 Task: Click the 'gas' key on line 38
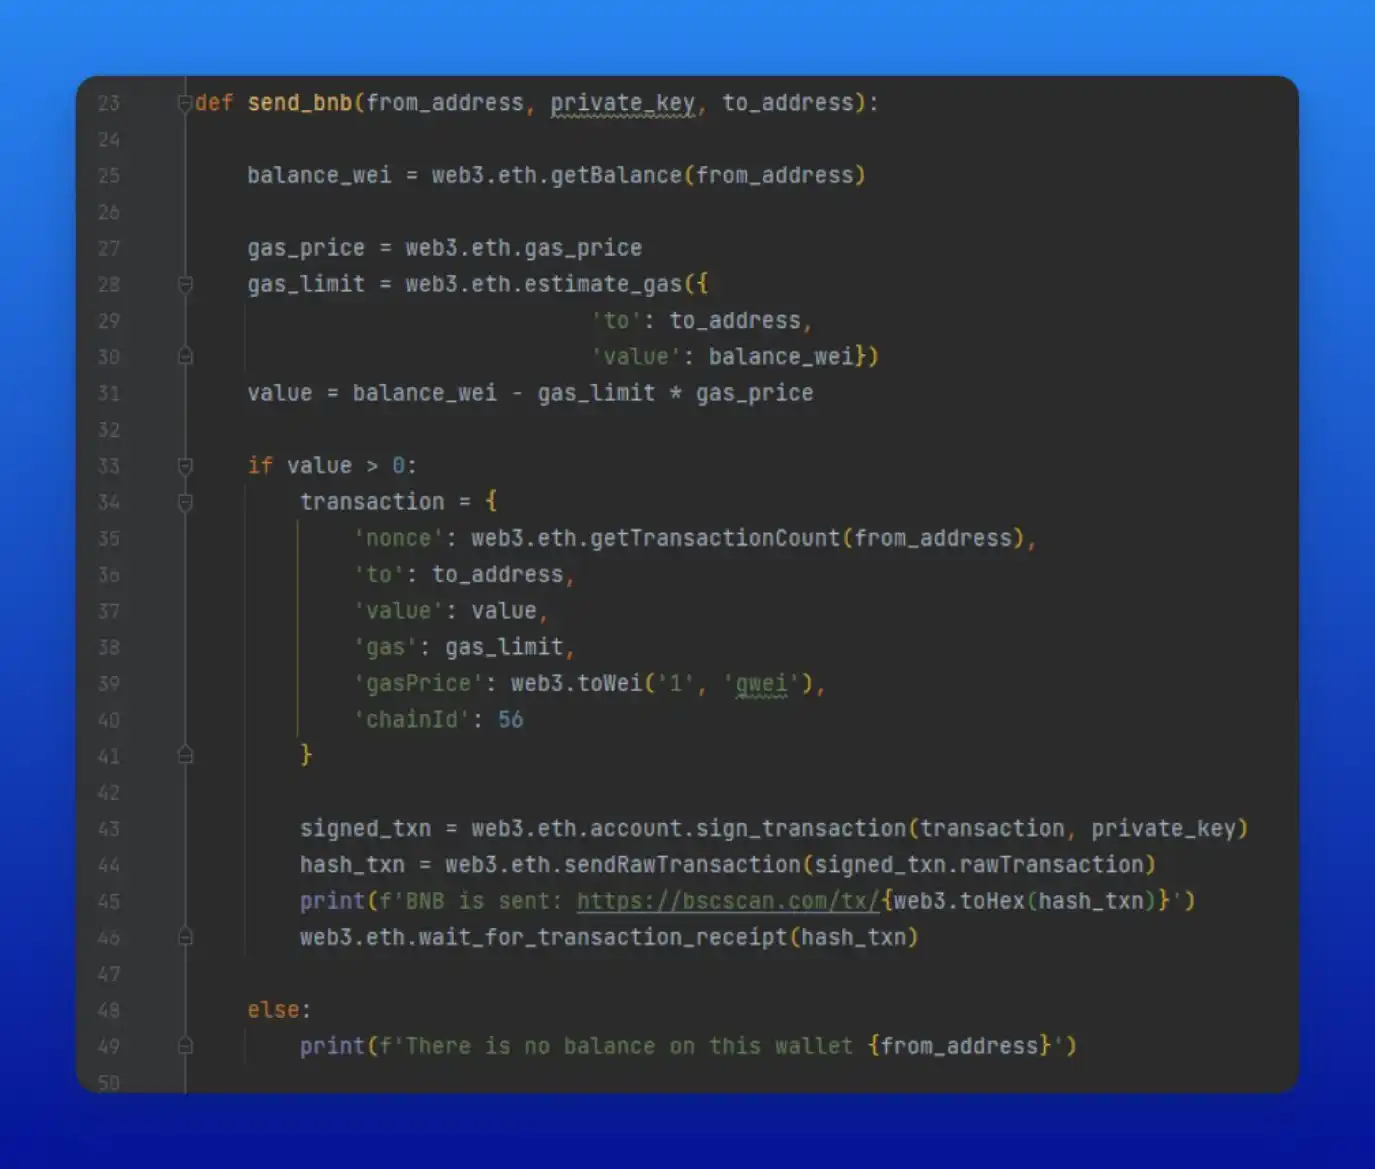pos(385,647)
